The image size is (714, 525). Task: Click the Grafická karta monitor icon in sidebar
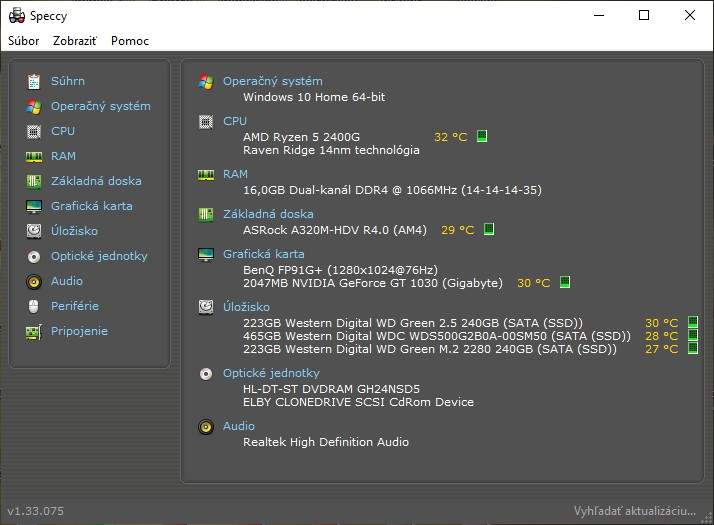pos(34,206)
